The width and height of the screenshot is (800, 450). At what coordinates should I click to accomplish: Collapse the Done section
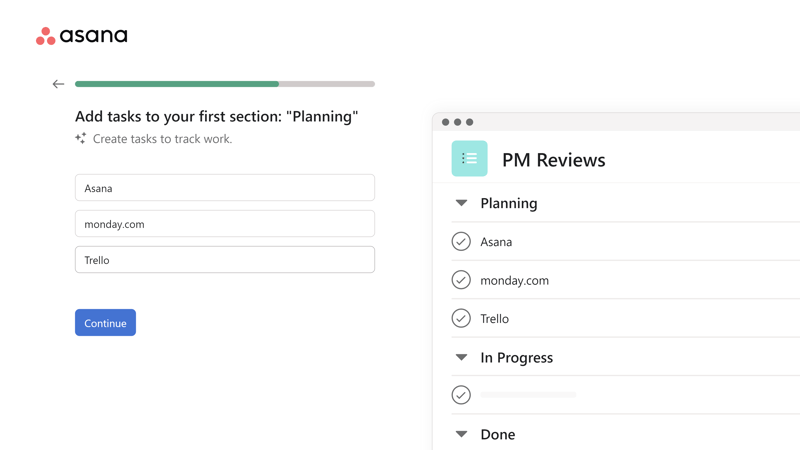pyautogui.click(x=461, y=434)
